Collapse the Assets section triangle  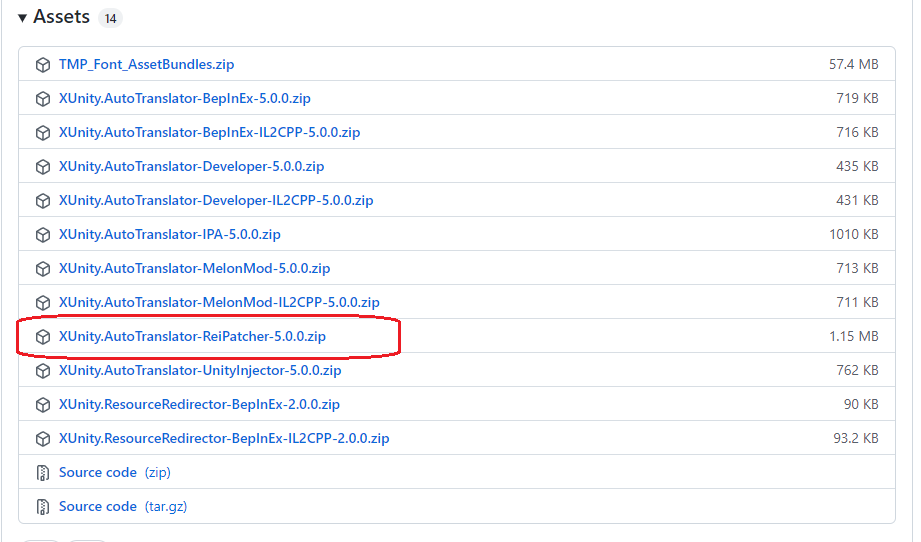click(x=22, y=18)
